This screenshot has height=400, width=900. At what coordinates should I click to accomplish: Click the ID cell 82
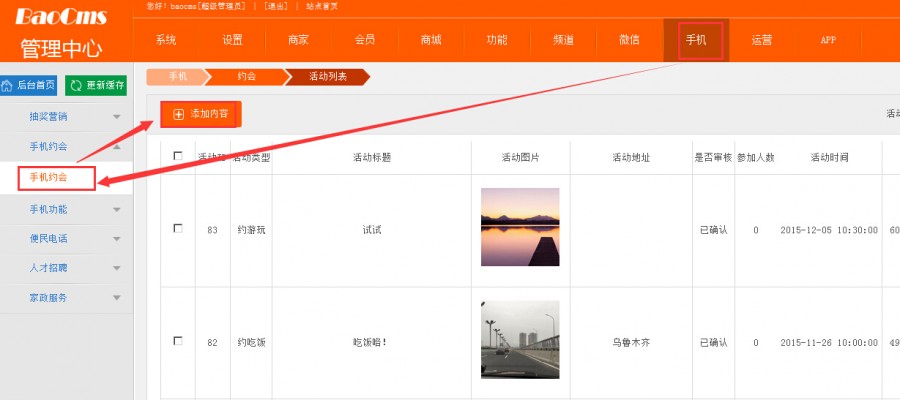click(x=212, y=343)
